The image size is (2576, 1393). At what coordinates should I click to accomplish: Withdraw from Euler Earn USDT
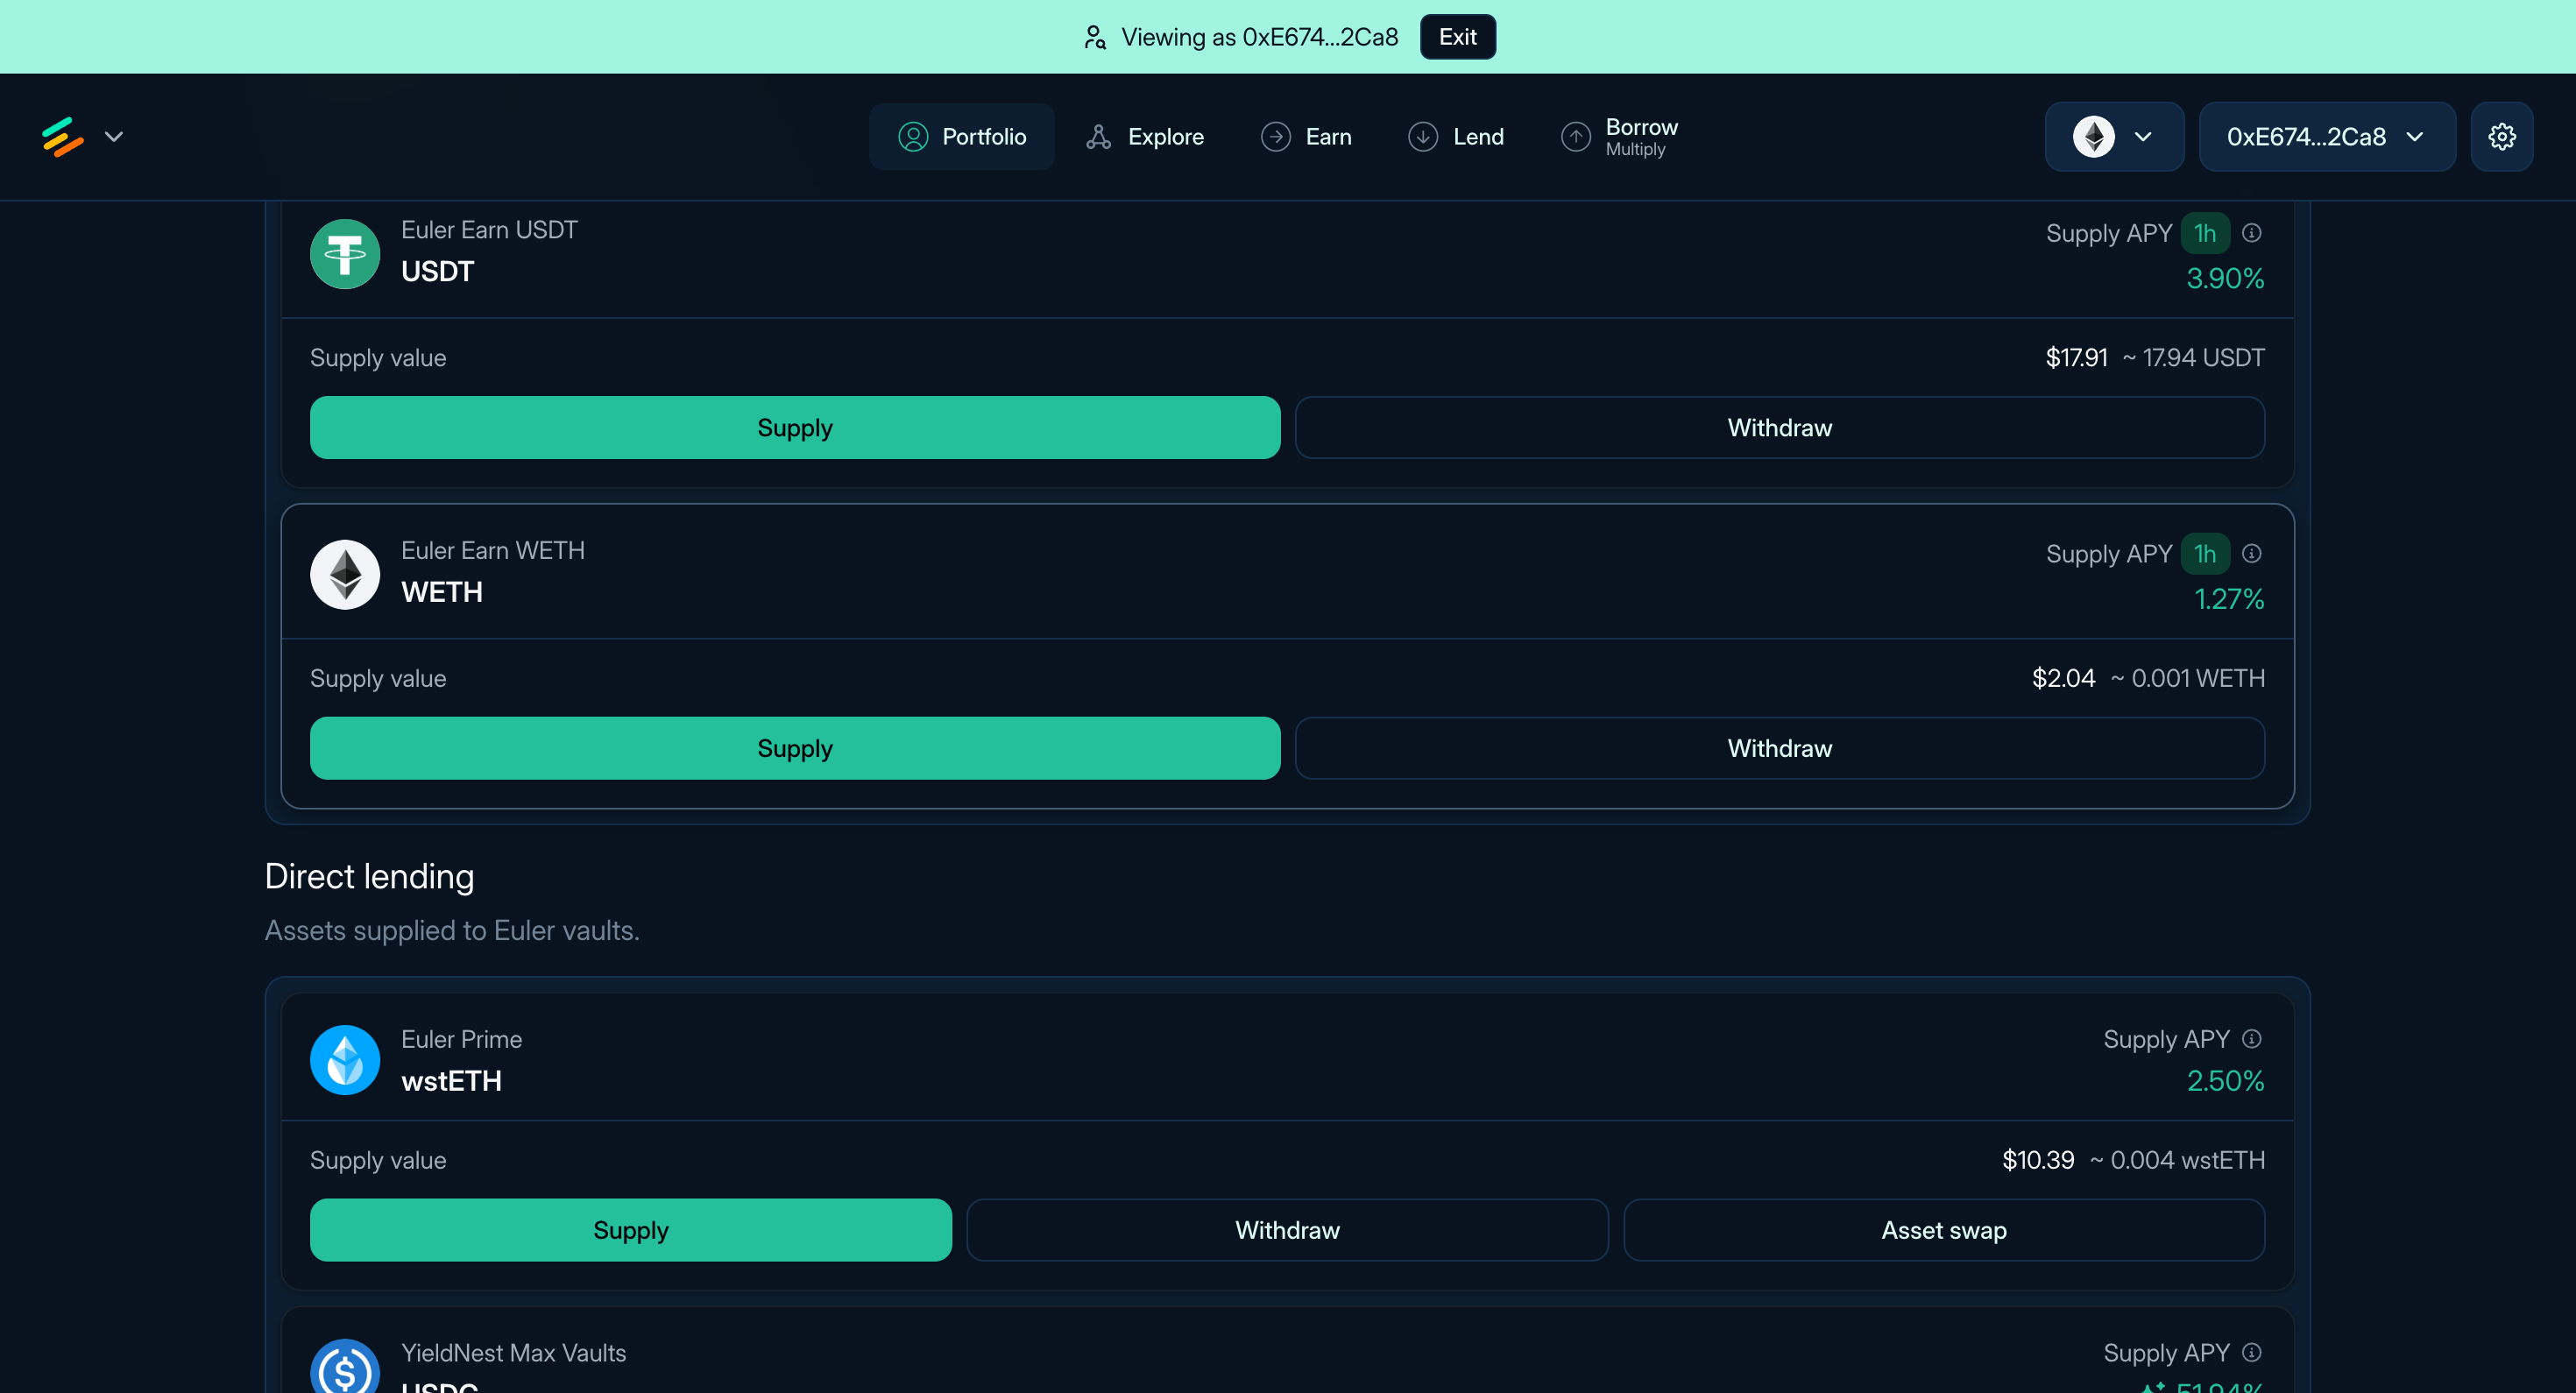click(1780, 428)
